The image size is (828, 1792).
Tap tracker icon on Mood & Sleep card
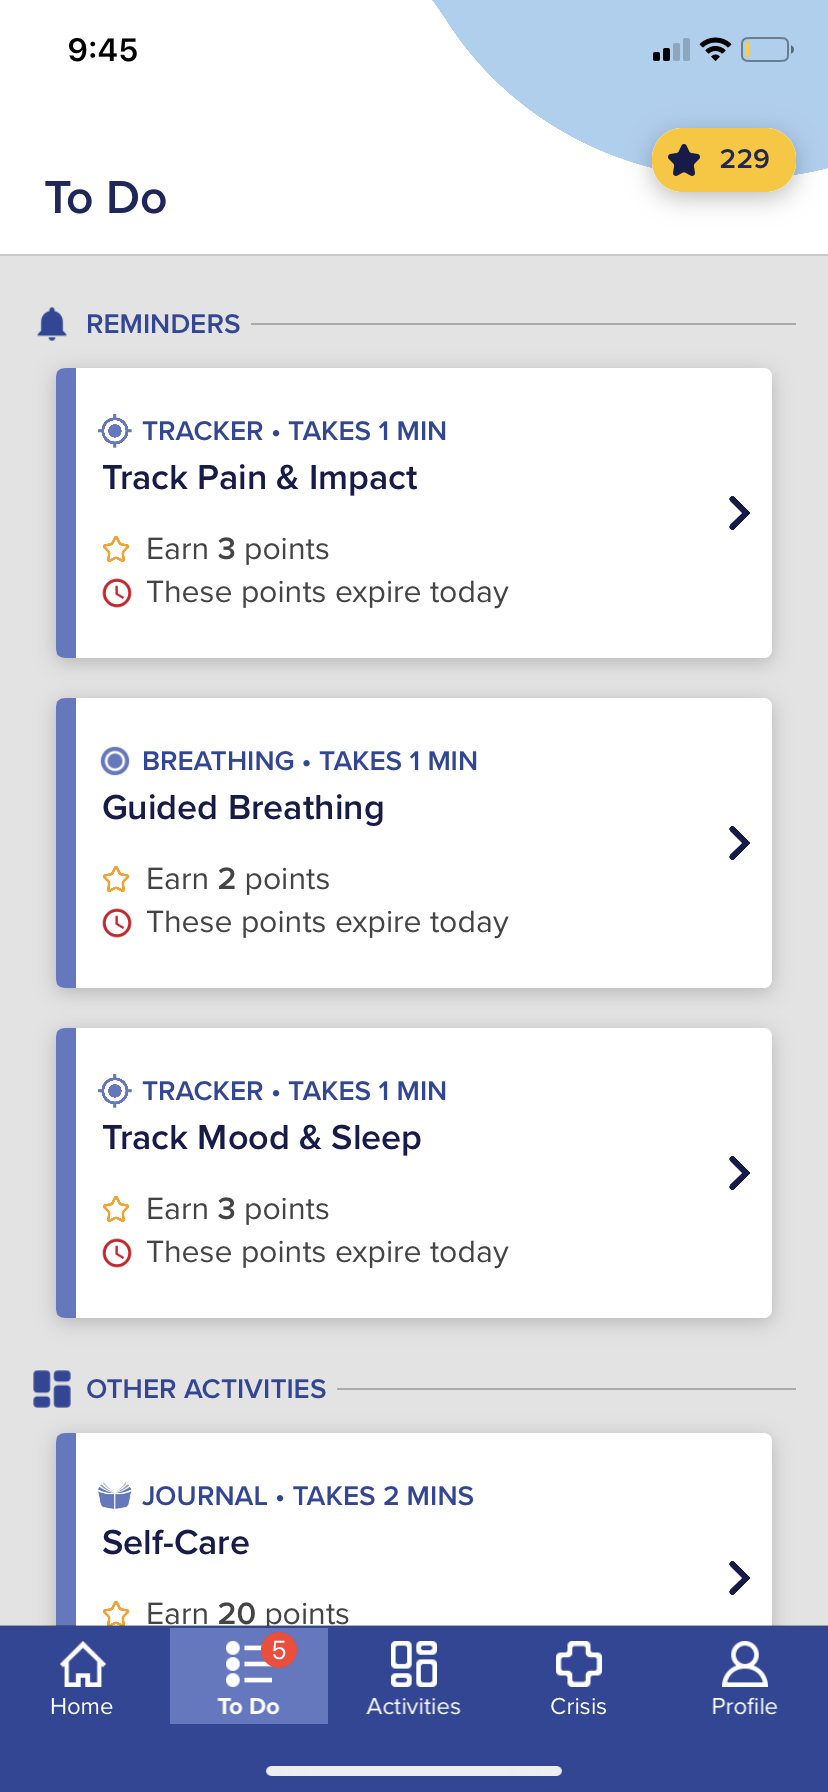point(115,1091)
